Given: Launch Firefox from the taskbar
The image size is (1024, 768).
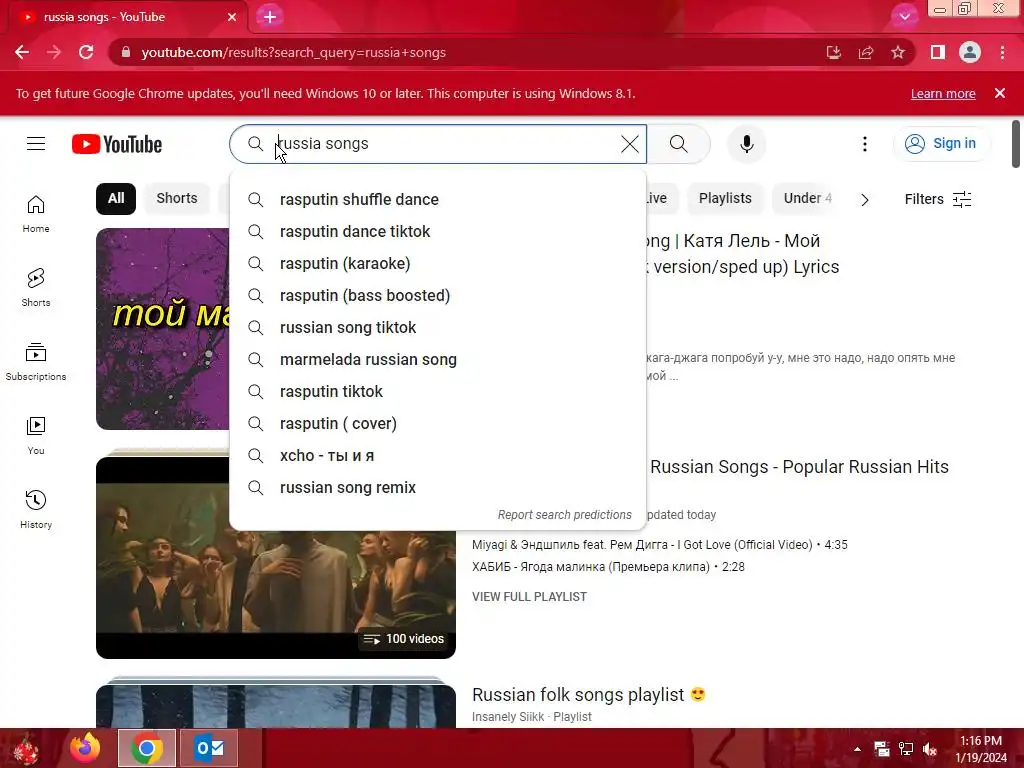Looking at the screenshot, I should click(x=86, y=748).
